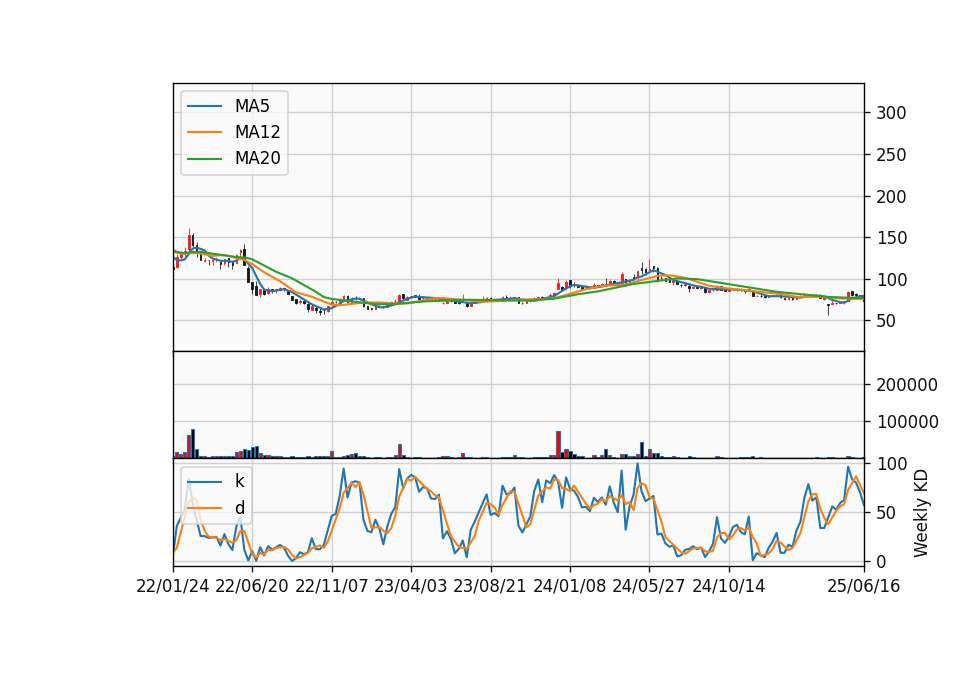Click the 150 price axis label
The height and width of the screenshot is (690, 960).
[891, 238]
